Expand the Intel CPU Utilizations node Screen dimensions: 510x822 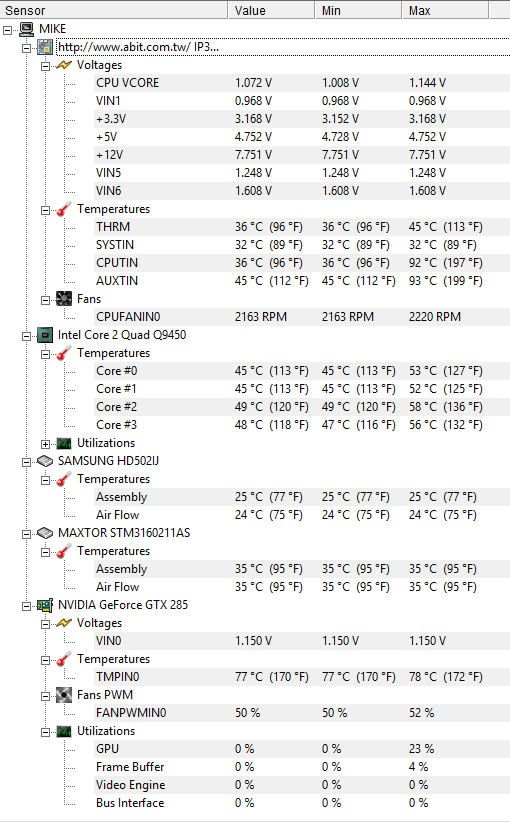[46, 444]
